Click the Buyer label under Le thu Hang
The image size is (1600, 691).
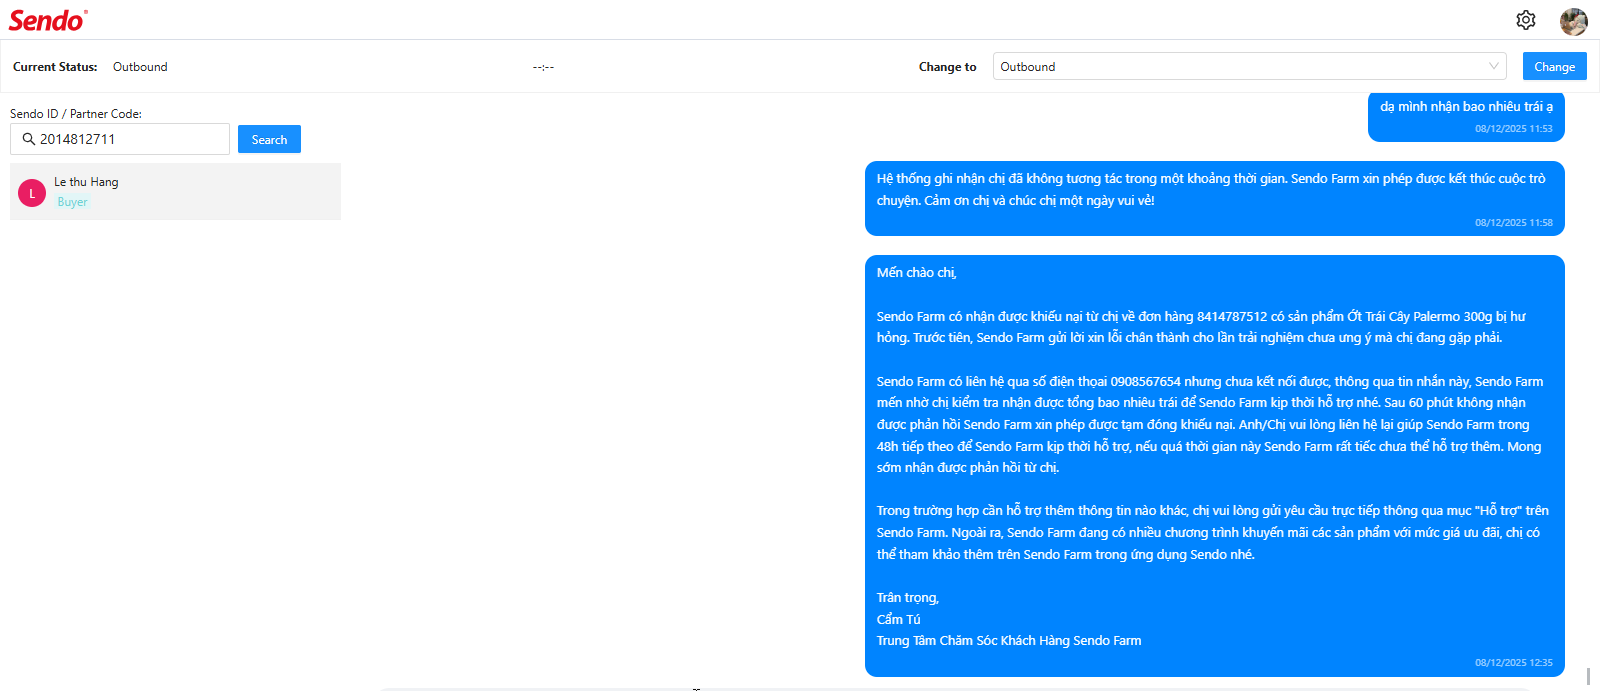(72, 202)
